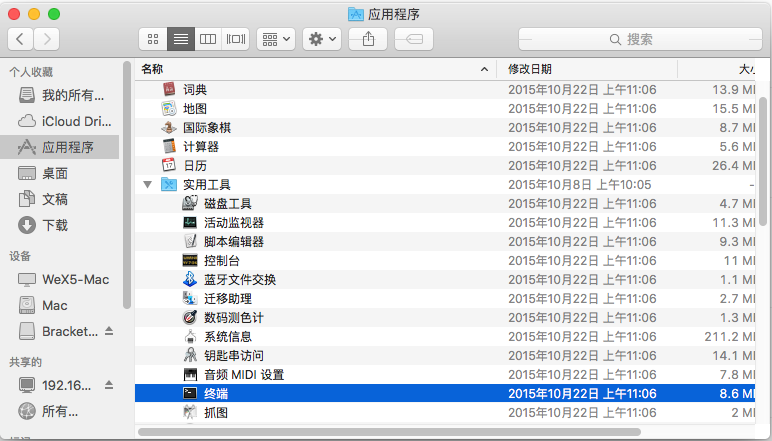Select the 磁盘工具 icon
The height and width of the screenshot is (441, 772).
coord(190,203)
